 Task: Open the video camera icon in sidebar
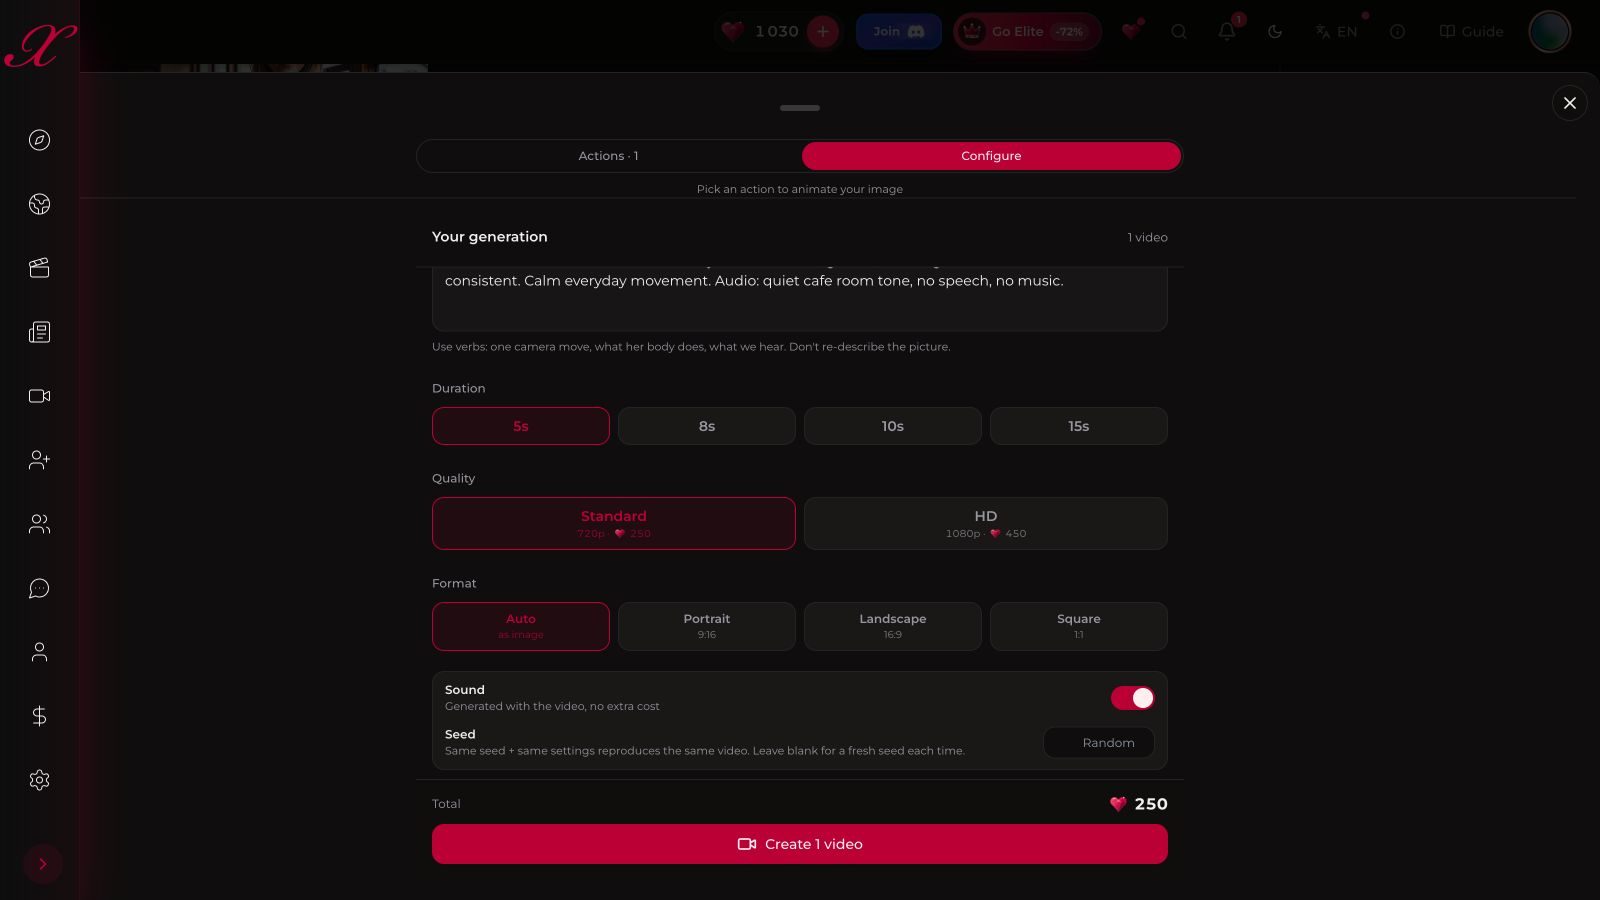[x=39, y=396]
